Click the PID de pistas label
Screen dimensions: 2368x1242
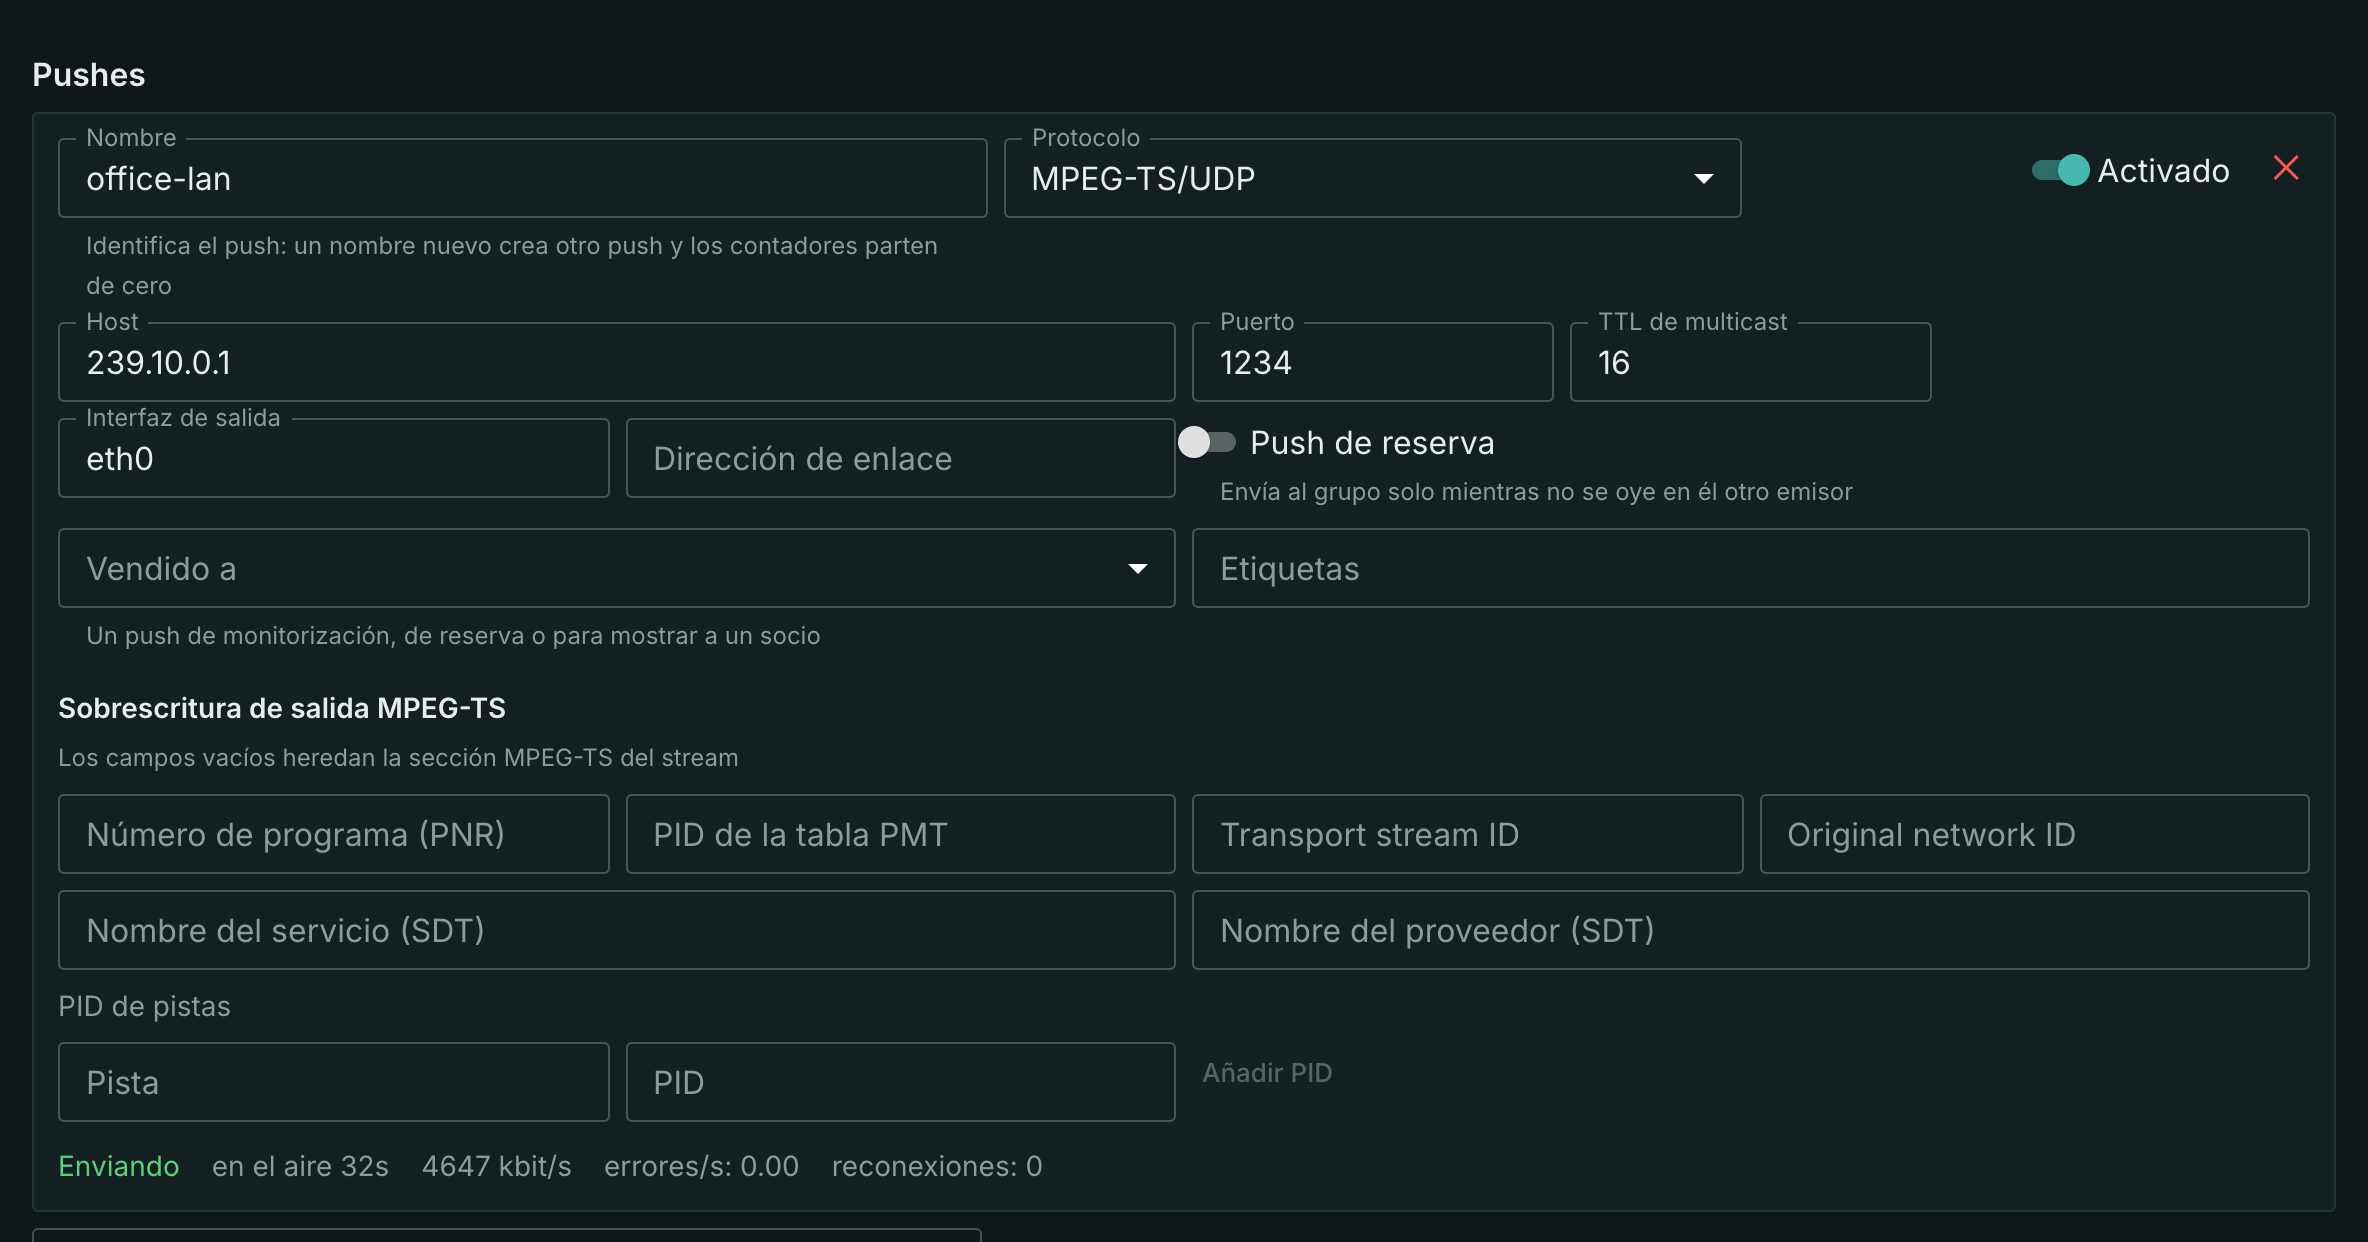(144, 1006)
